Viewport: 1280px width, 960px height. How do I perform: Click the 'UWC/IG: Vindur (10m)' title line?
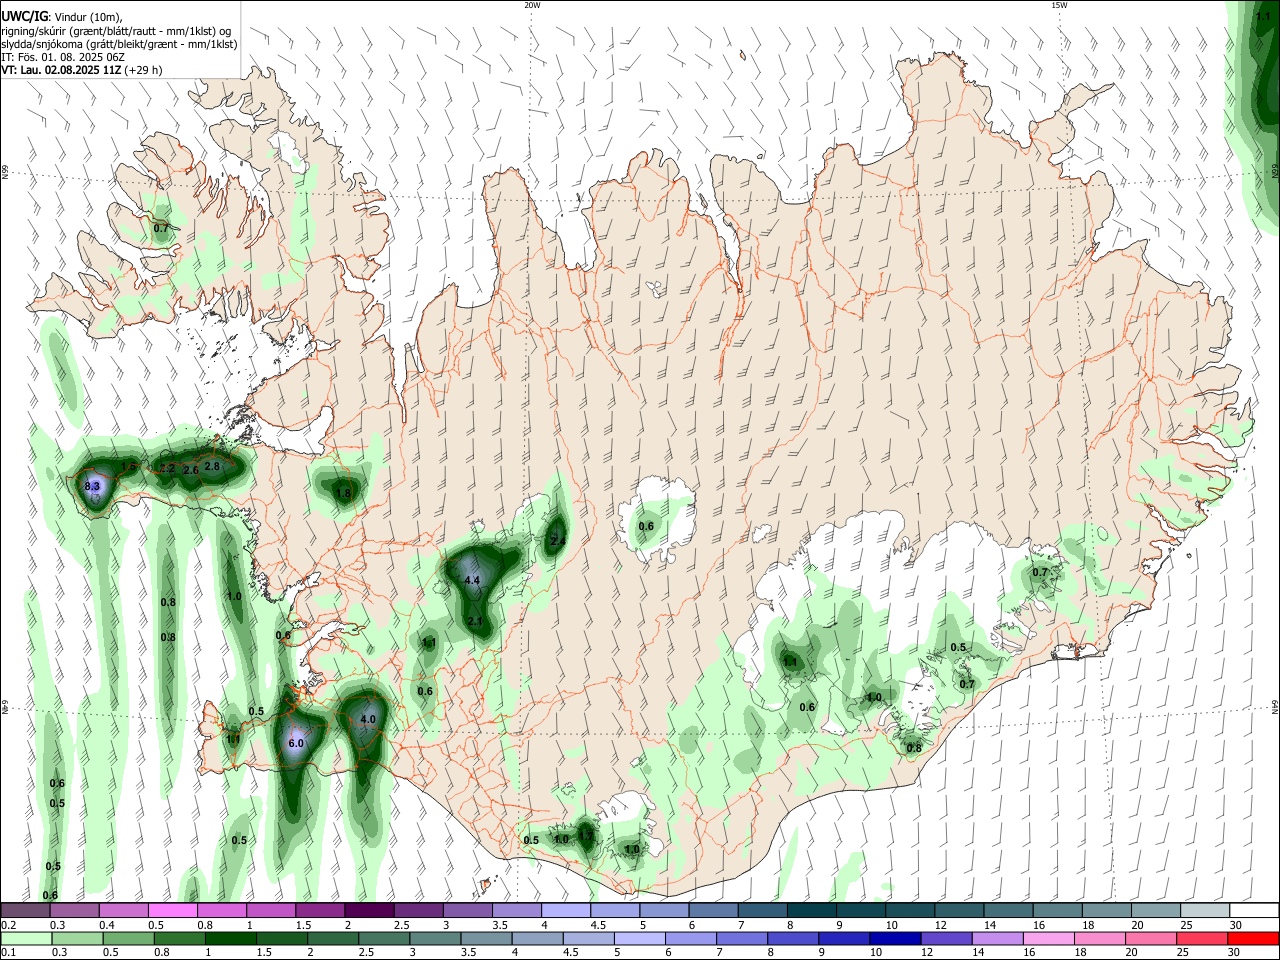pos(61,17)
